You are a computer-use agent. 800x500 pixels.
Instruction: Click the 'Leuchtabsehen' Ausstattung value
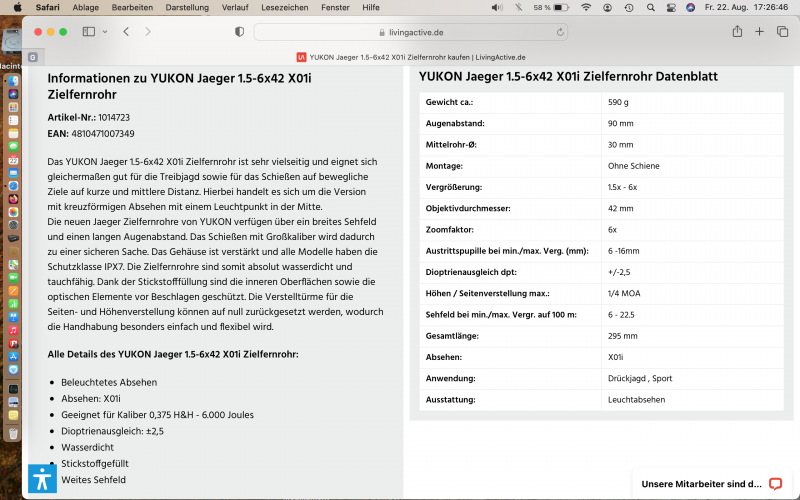click(x=636, y=399)
